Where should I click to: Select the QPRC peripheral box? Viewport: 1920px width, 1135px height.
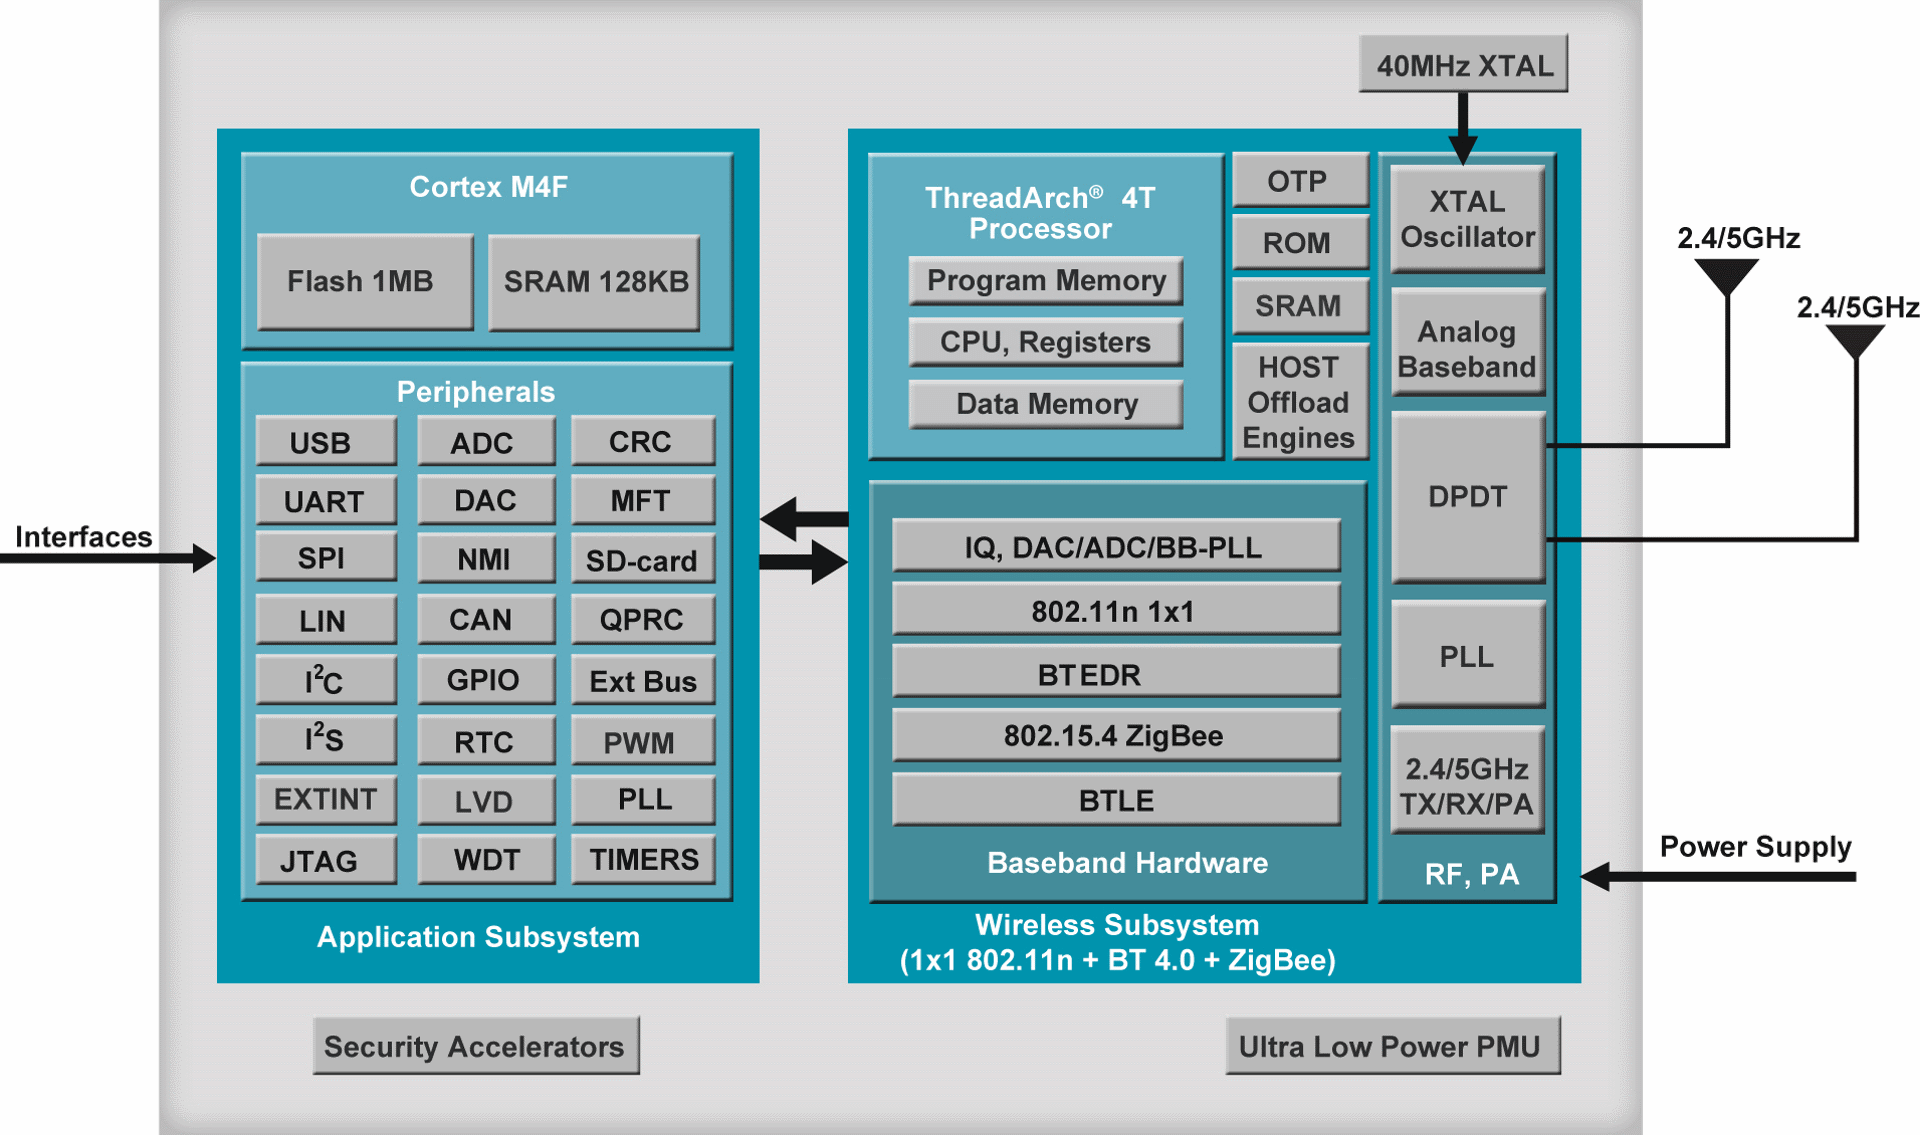click(x=643, y=620)
